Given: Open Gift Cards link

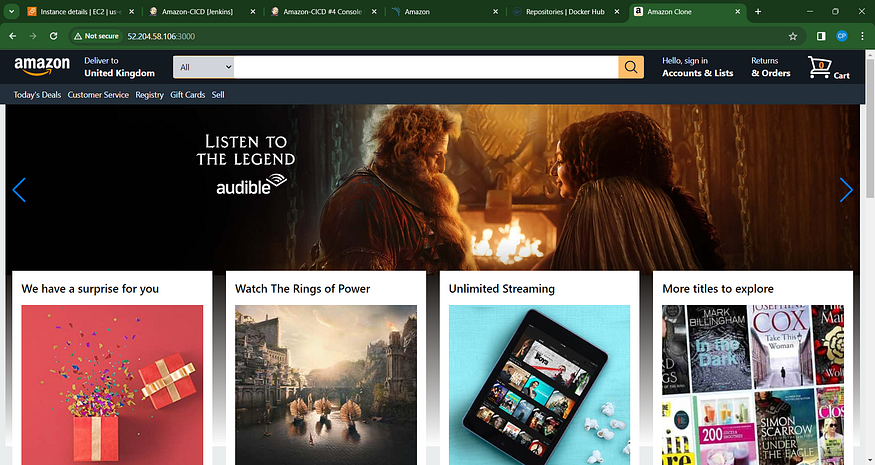Looking at the screenshot, I should click(188, 95).
